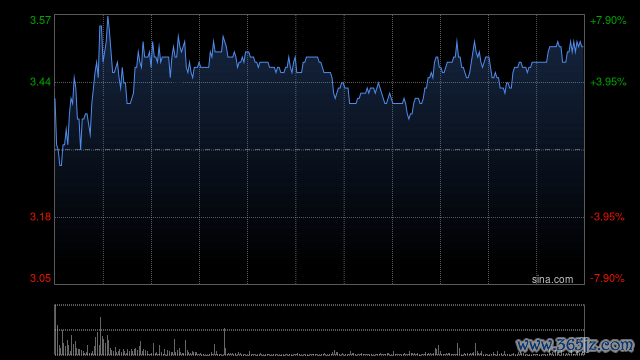Click the +3.95% percentage label
Image resolution: width=640 pixels, height=360 pixels.
(608, 82)
